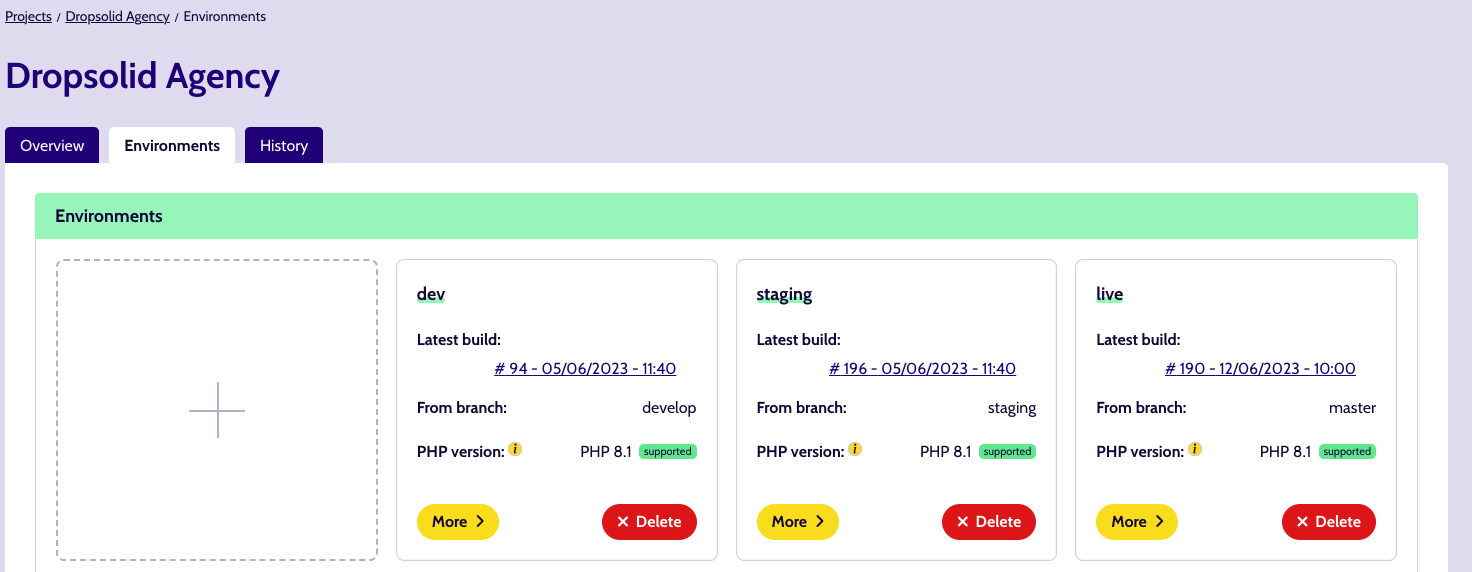Open More options for staging environment
Viewport: 1472px width, 572px height.
(x=798, y=521)
